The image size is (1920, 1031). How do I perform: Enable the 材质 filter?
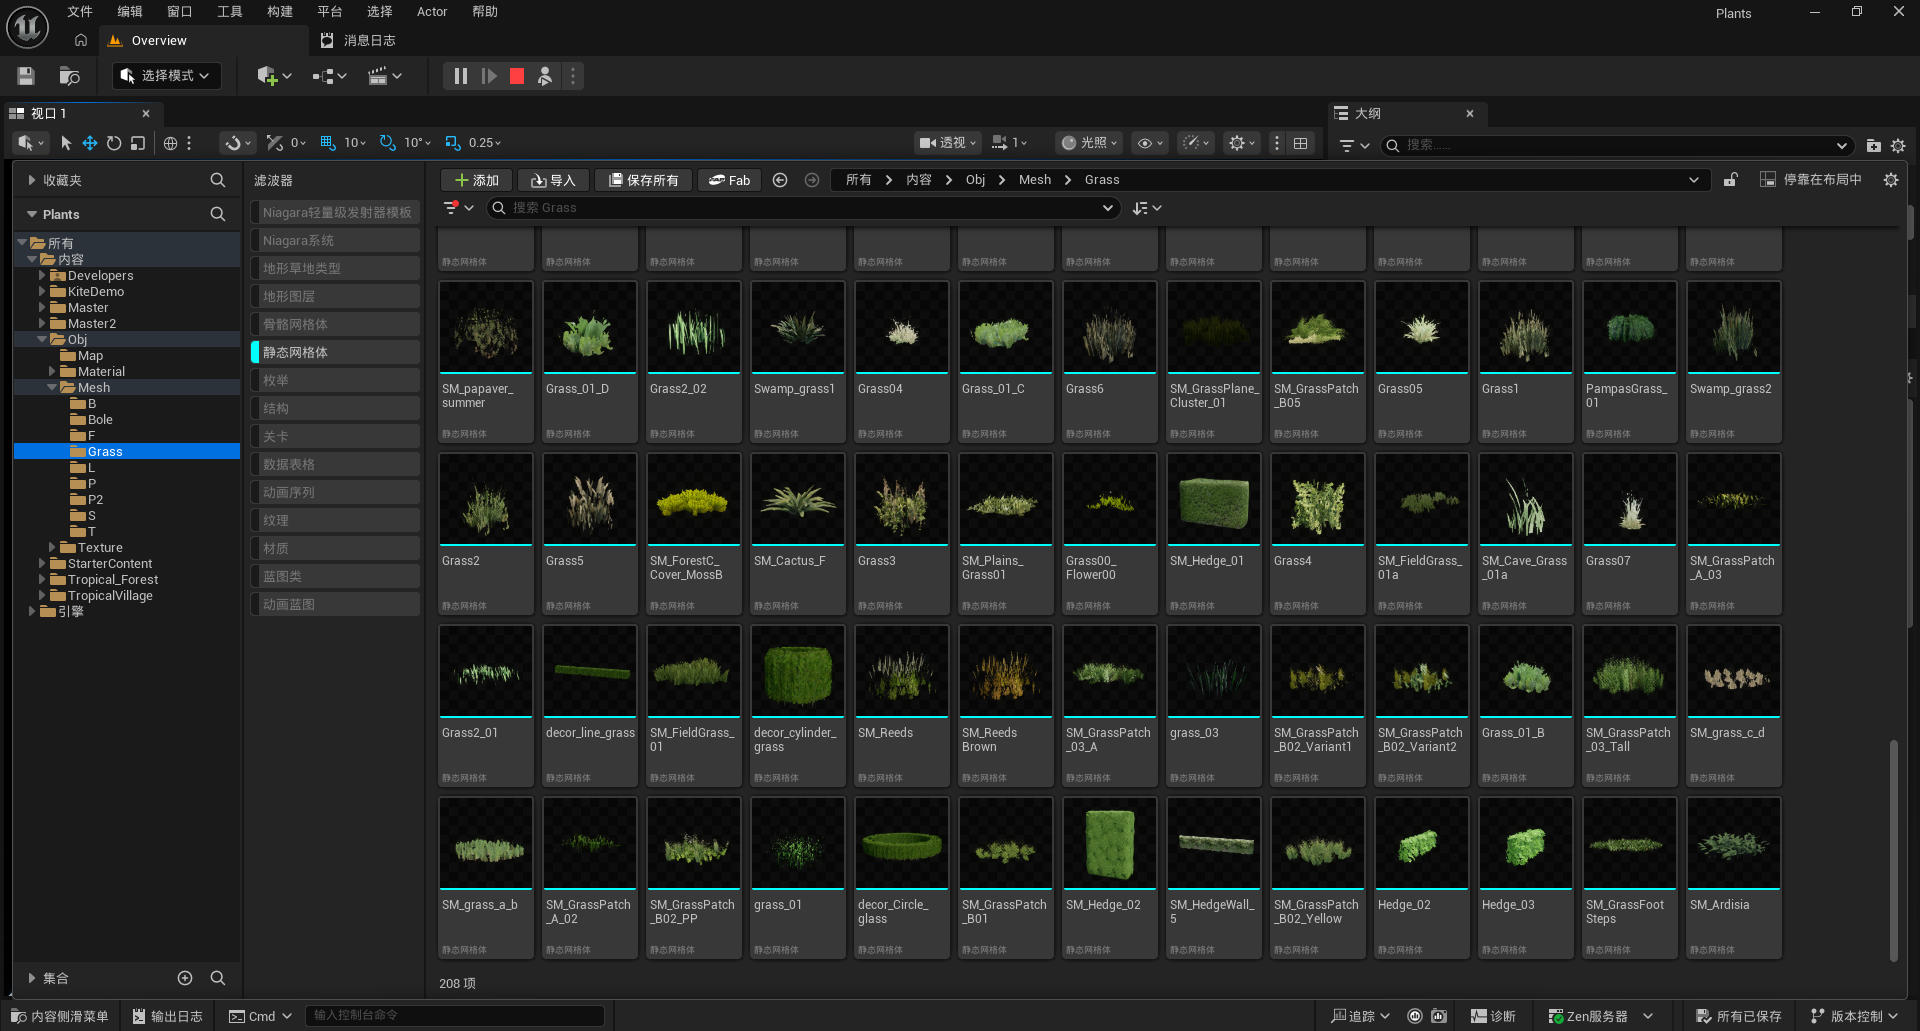pos(335,548)
